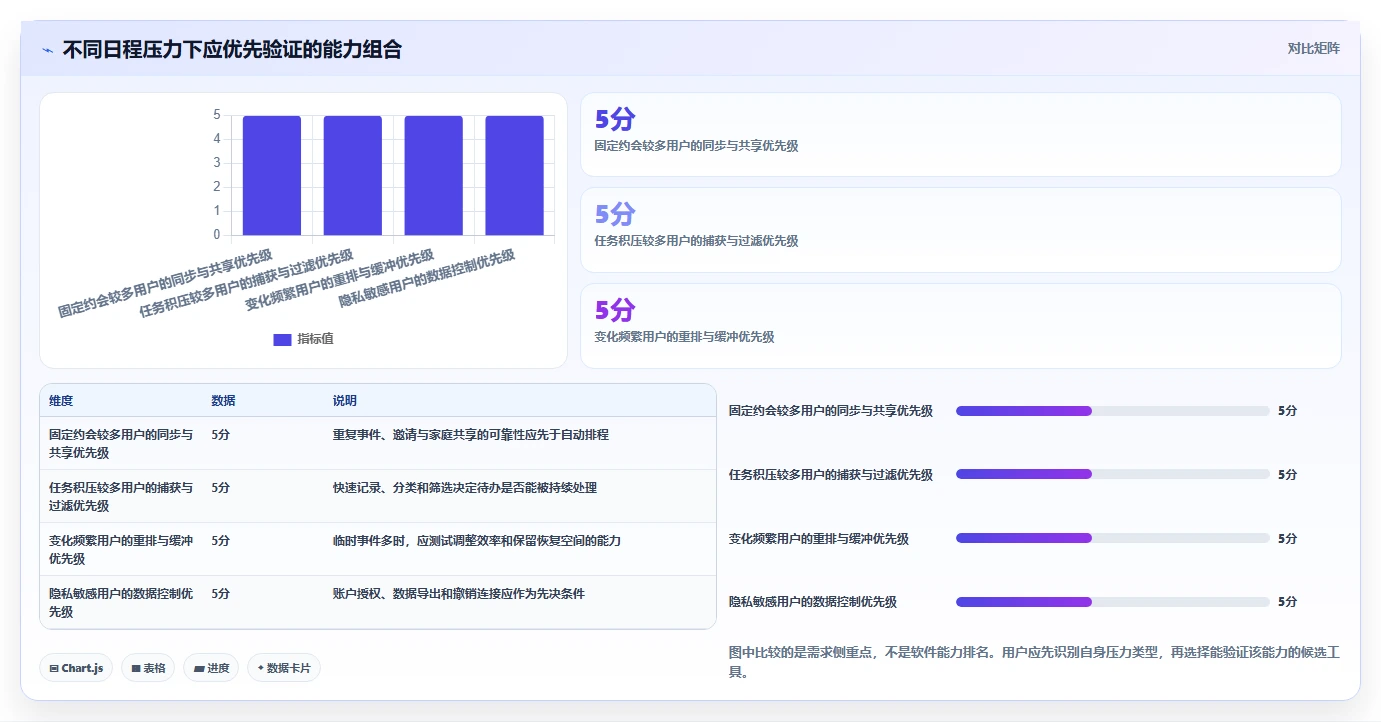Click the footnote text starting 图中比较的是需求侧重点
Image resolution: width=1381 pixels, height=722 pixels.
coord(1034,662)
